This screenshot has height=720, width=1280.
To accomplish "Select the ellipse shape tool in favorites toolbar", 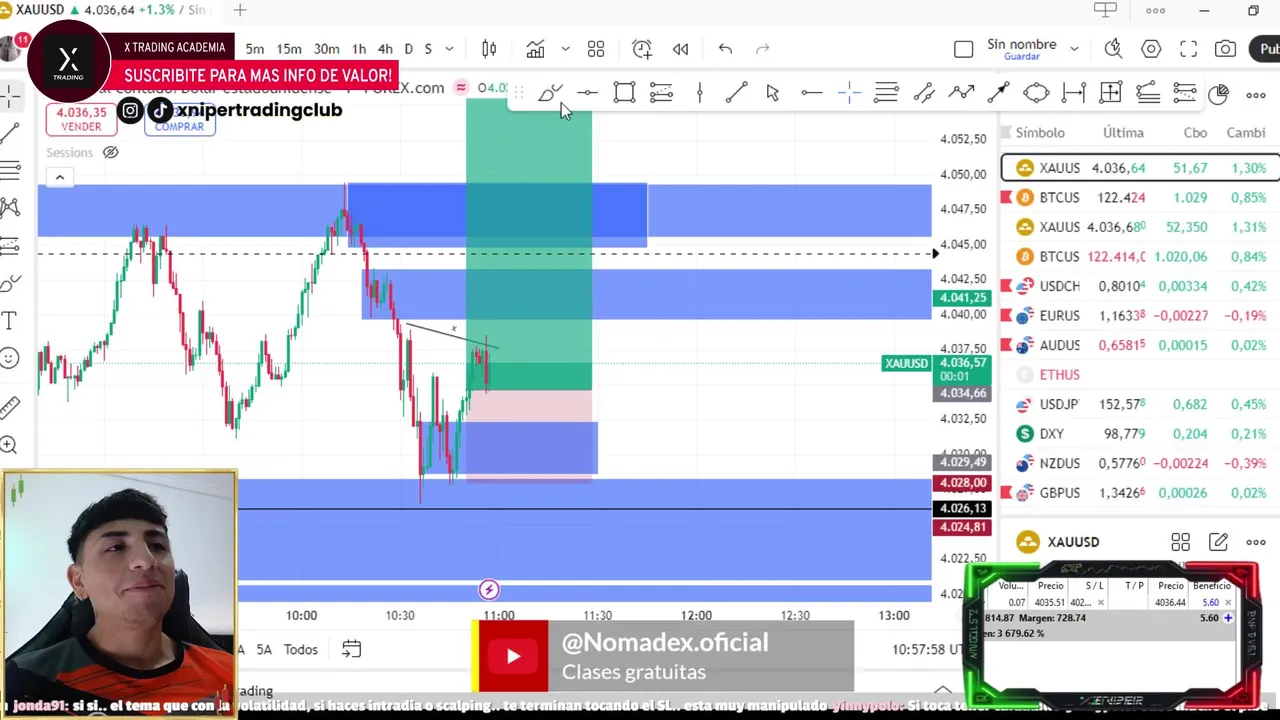I will [x=1036, y=93].
